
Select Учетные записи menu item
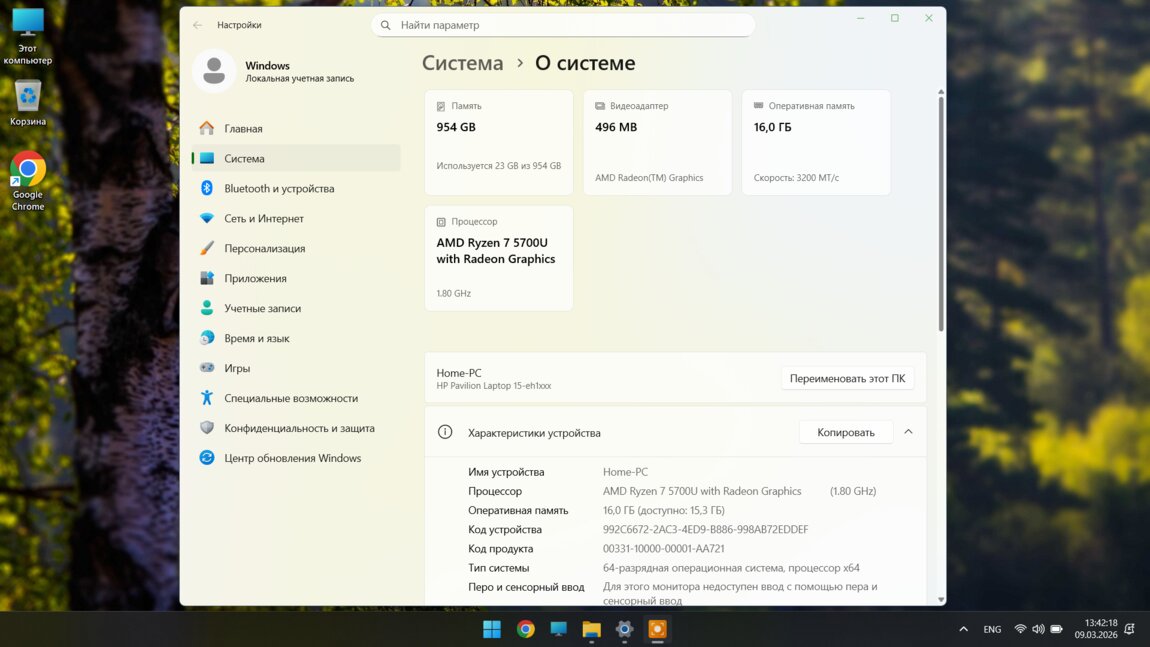coord(262,308)
